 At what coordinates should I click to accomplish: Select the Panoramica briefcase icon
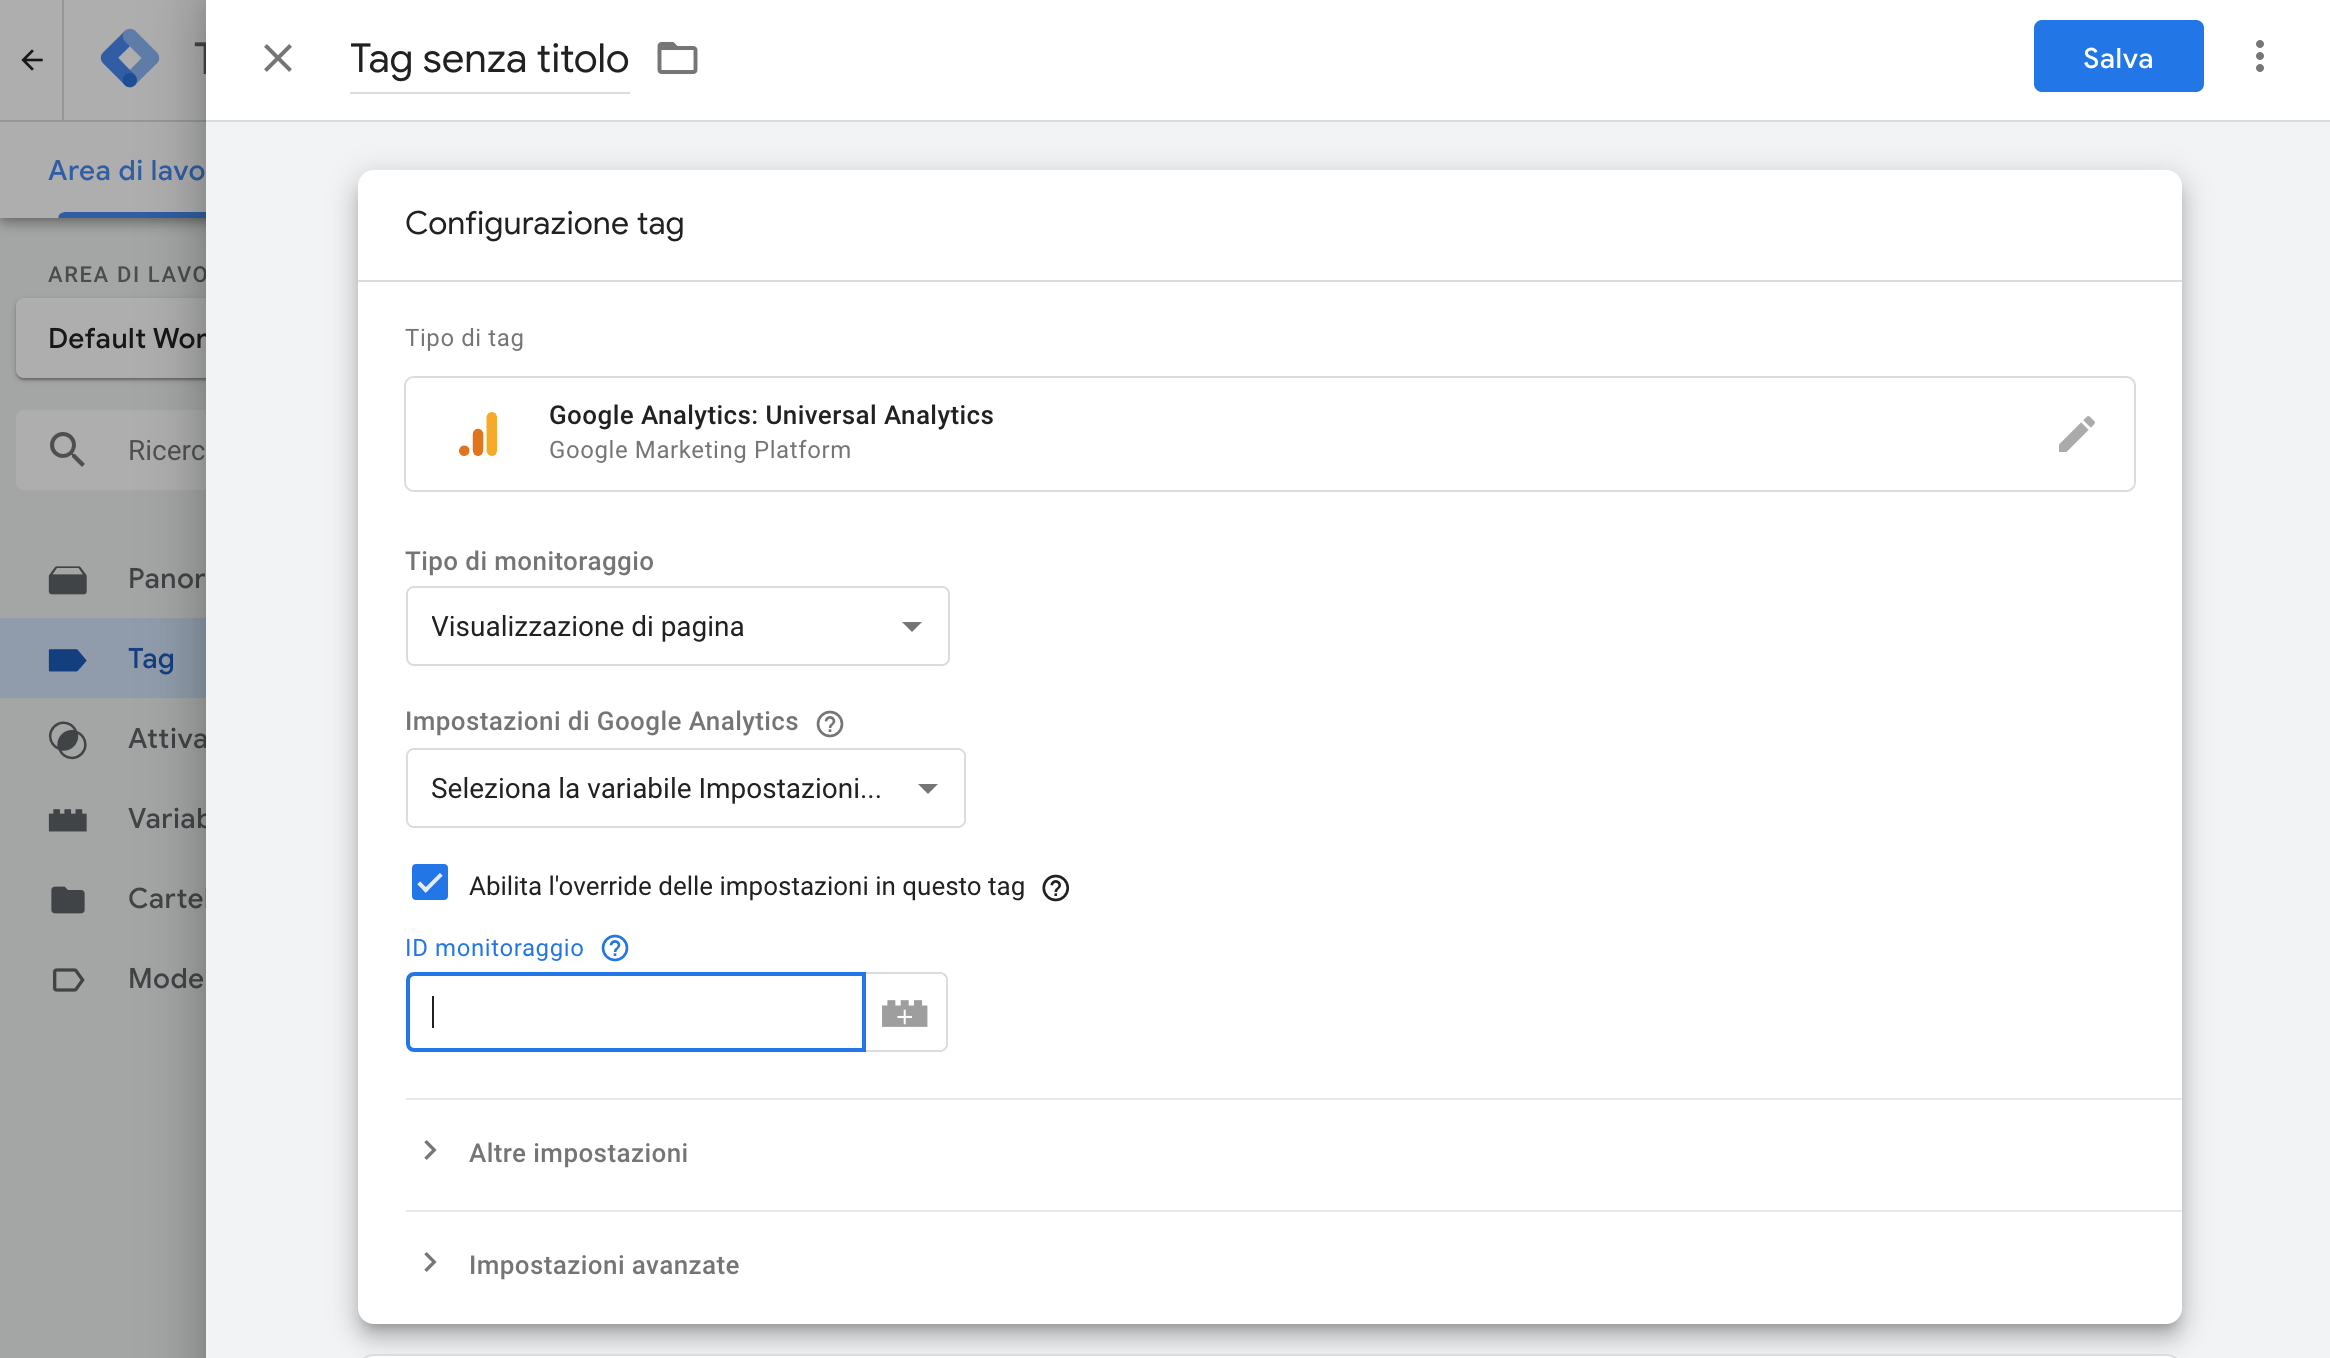[x=68, y=579]
